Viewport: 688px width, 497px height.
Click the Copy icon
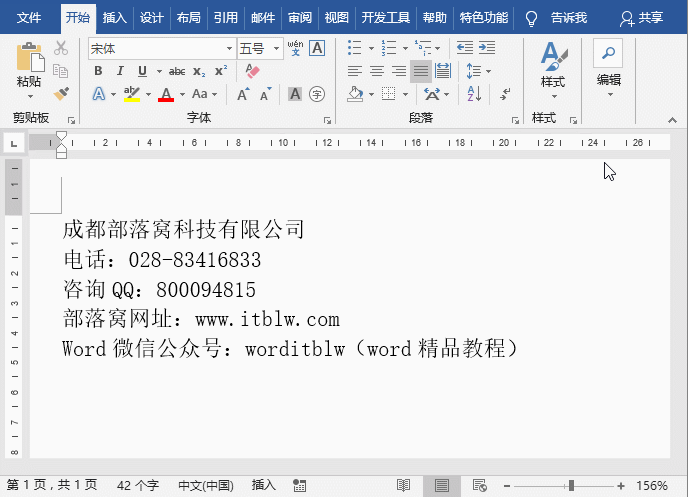pyautogui.click(x=61, y=71)
